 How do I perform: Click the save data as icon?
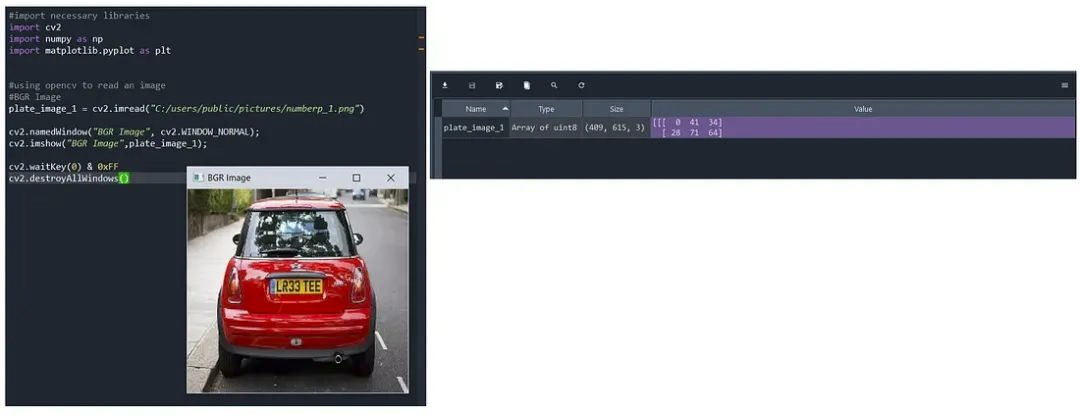click(x=499, y=85)
